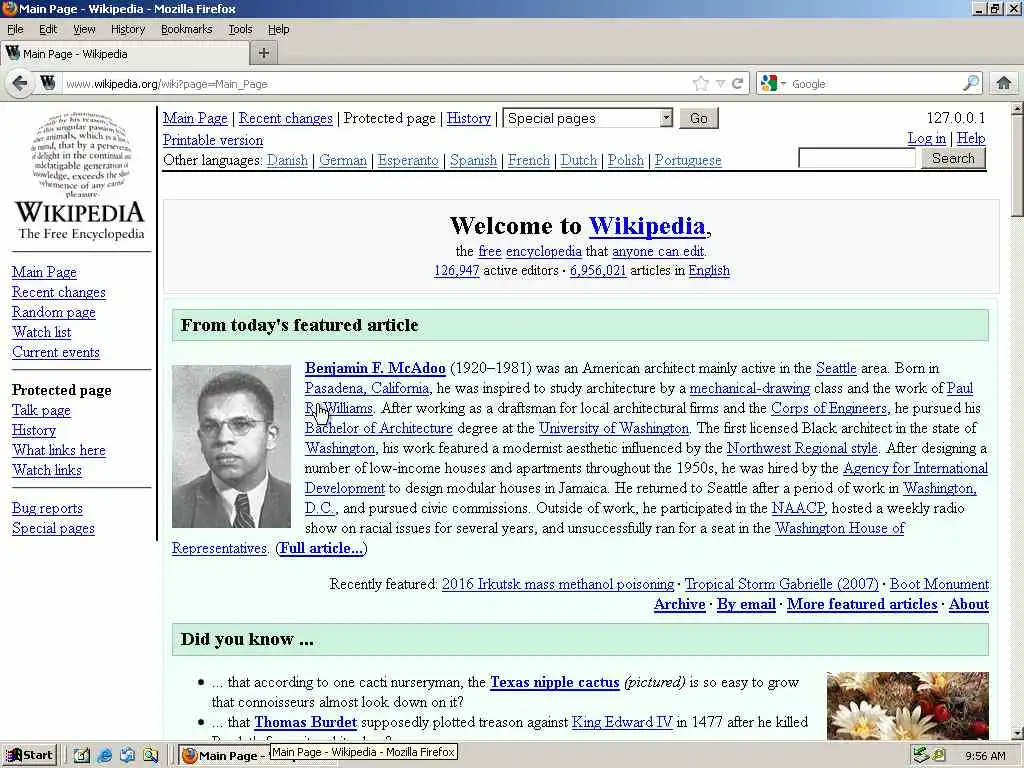Click the Benjamin McAdoo portrait photo
Image resolution: width=1024 pixels, height=768 pixels.
[231, 446]
